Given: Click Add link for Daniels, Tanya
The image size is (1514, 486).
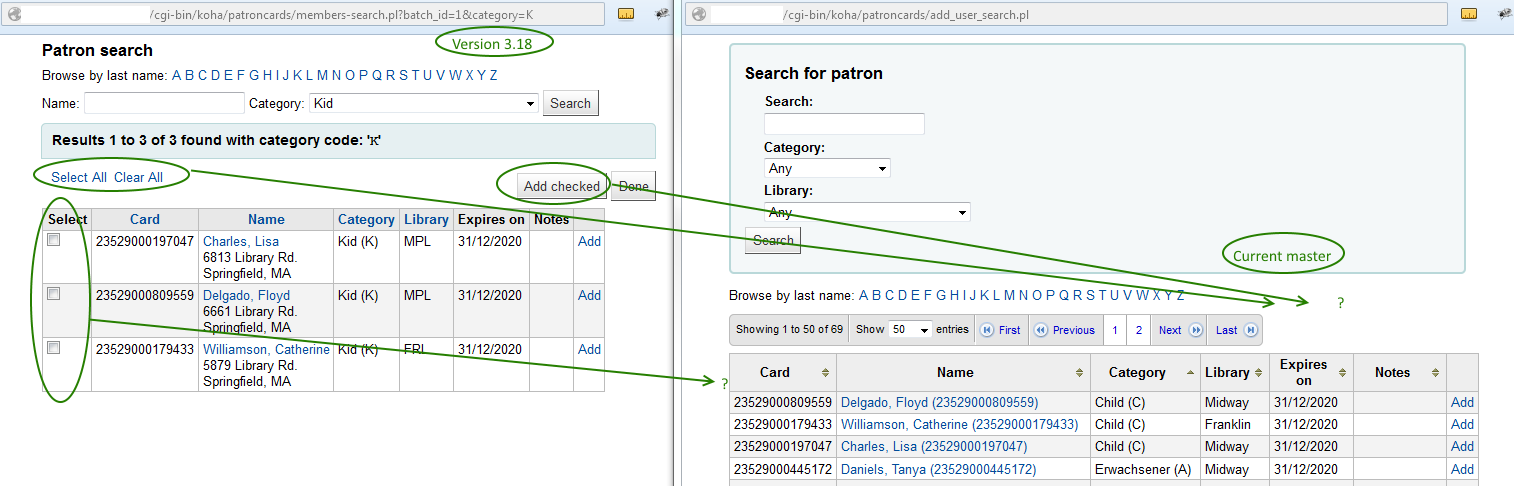Looking at the screenshot, I should (1462, 469).
